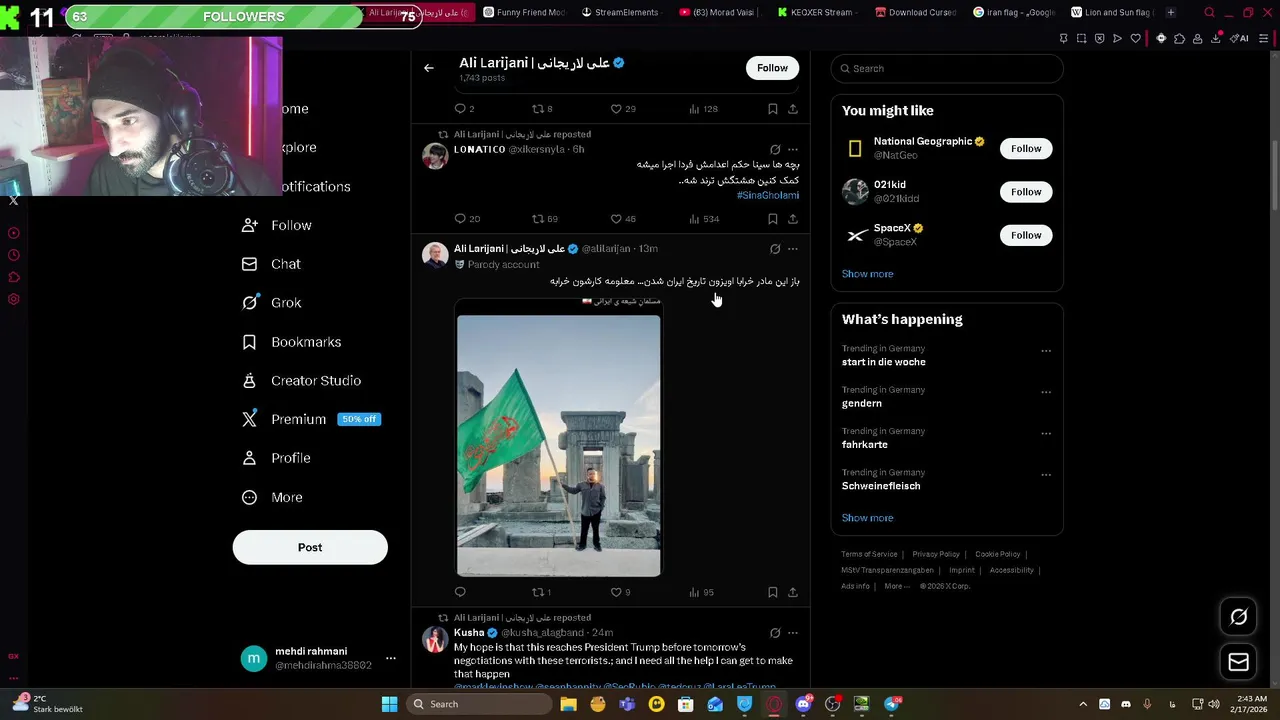Open trend 'start in die woche'
Viewport: 1280px width, 720px height.
pos(884,362)
